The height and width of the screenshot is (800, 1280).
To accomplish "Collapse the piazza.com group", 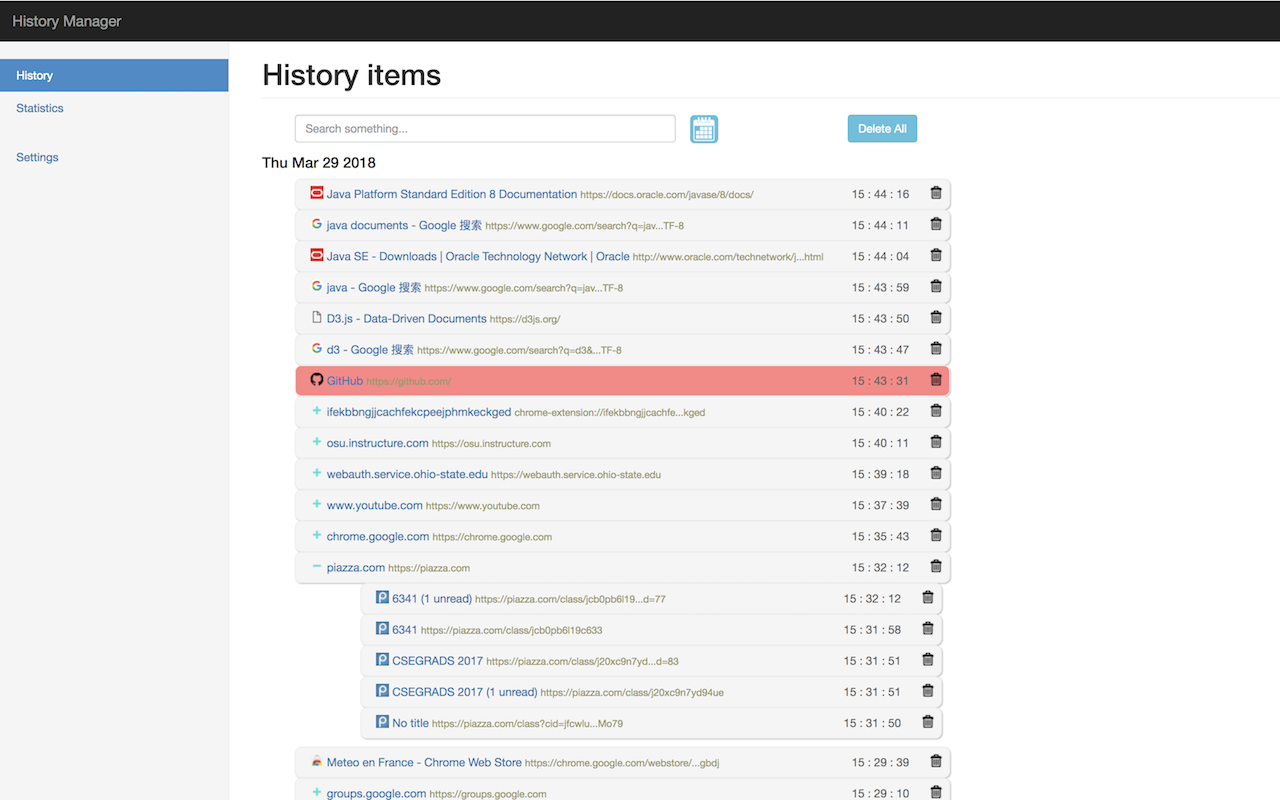I will tap(317, 566).
